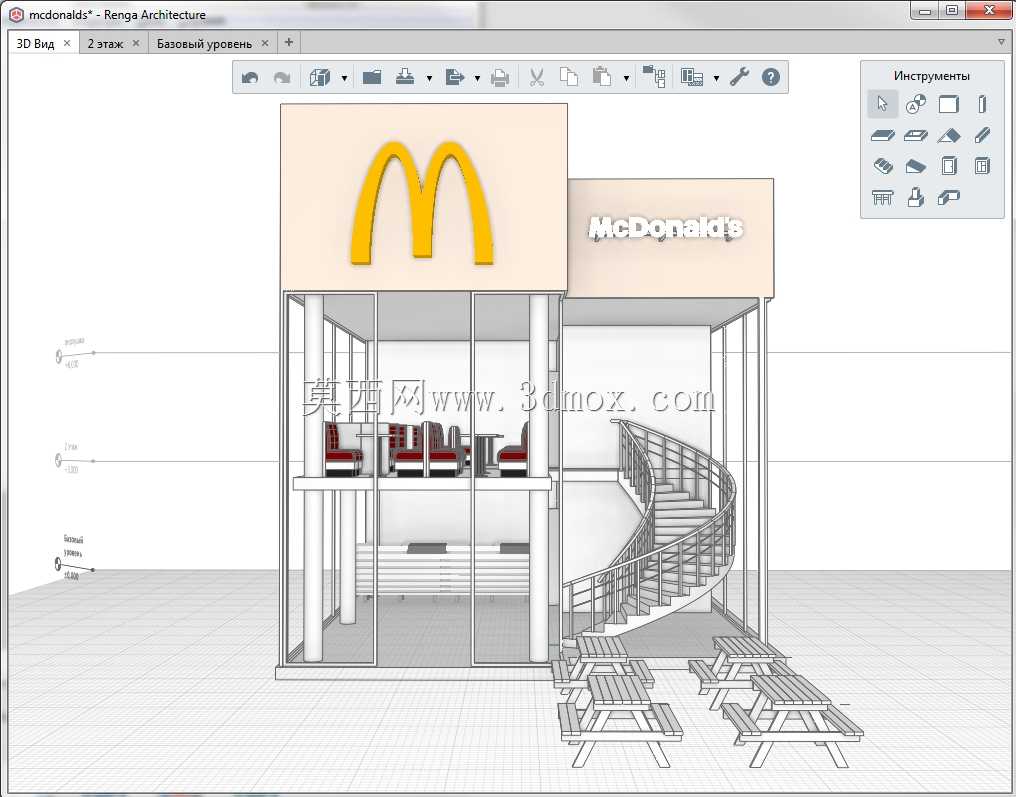Click the yellow M arches sign in the model
Image resolution: width=1016 pixels, height=797 pixels.
click(x=422, y=203)
